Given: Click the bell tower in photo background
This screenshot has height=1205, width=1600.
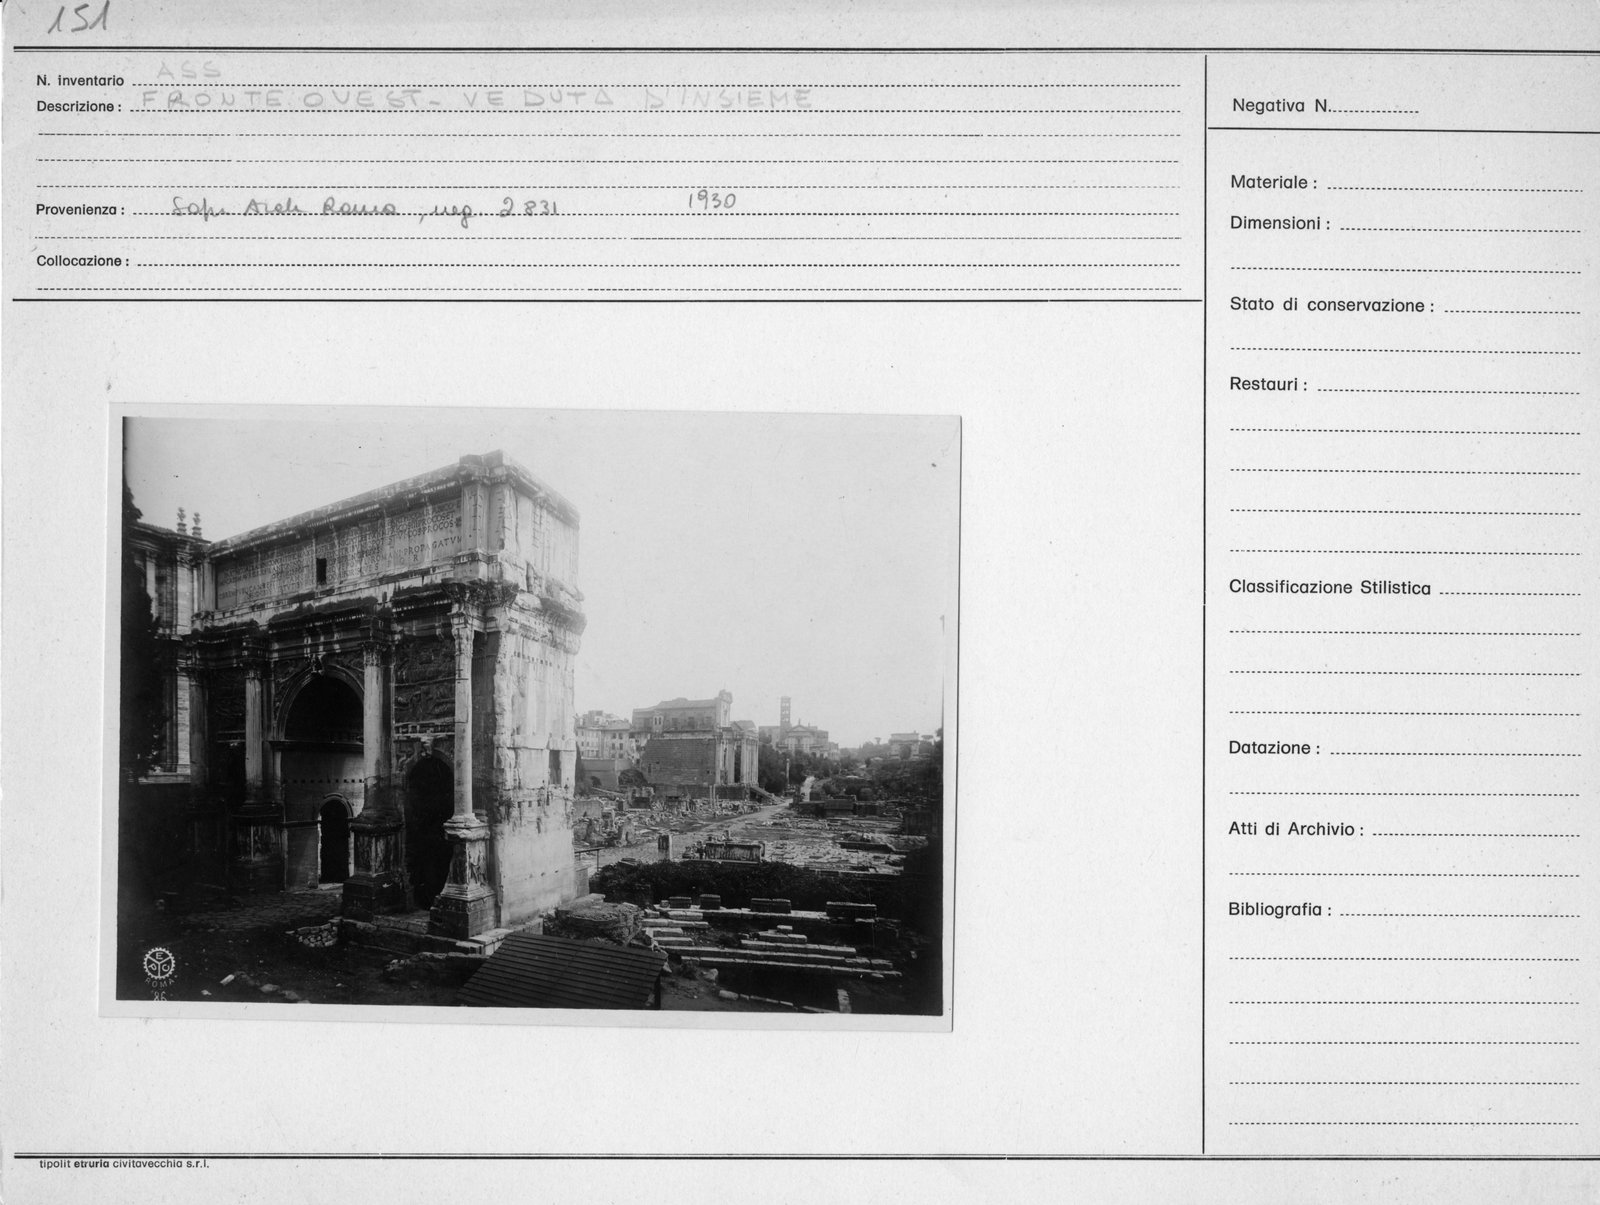Looking at the screenshot, I should pos(784,714).
